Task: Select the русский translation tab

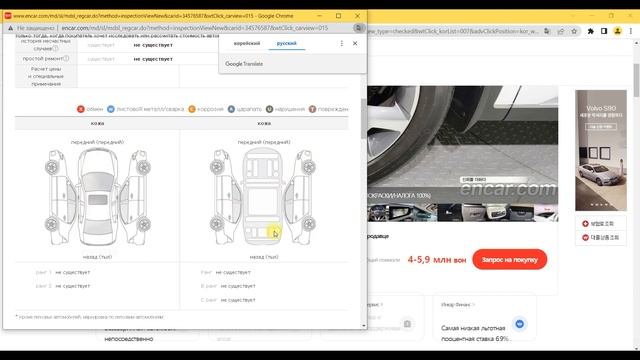Action: pyautogui.click(x=287, y=43)
